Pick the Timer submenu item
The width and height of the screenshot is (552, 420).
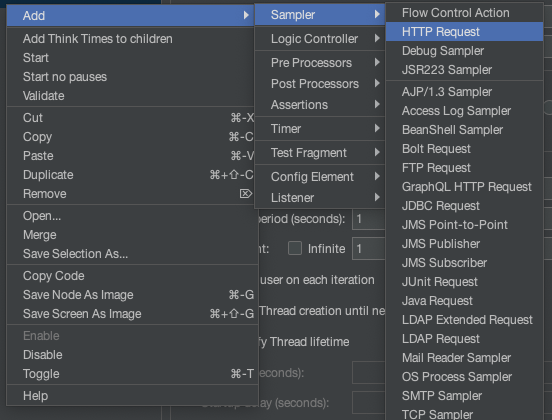pyautogui.click(x=319, y=128)
